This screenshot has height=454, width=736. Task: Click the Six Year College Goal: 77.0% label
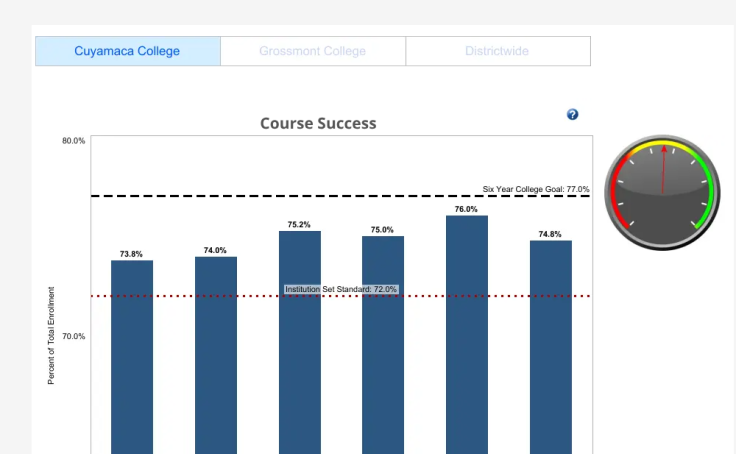pos(536,189)
